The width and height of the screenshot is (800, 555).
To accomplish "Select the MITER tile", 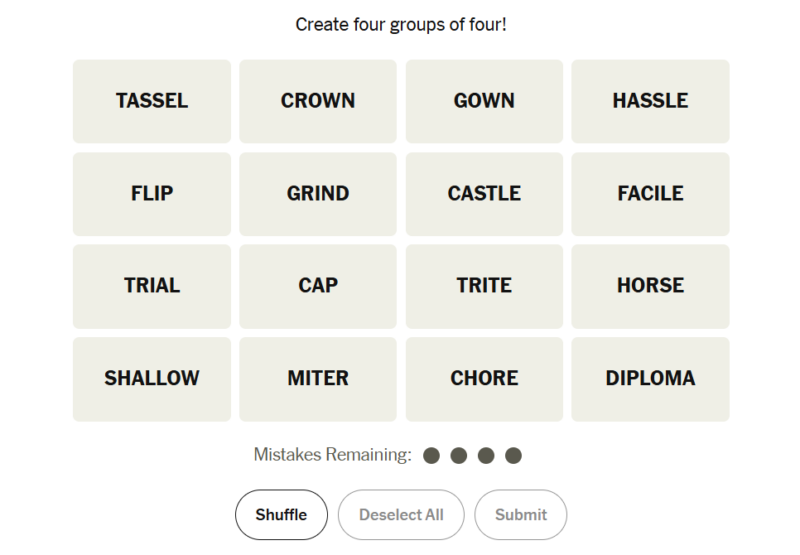I will pyautogui.click(x=318, y=379).
